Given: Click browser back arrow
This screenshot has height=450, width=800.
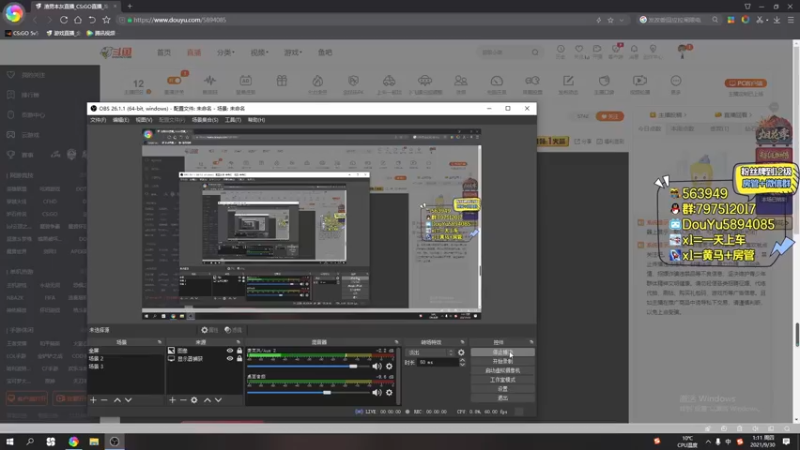Looking at the screenshot, I should pyautogui.click(x=35, y=20).
